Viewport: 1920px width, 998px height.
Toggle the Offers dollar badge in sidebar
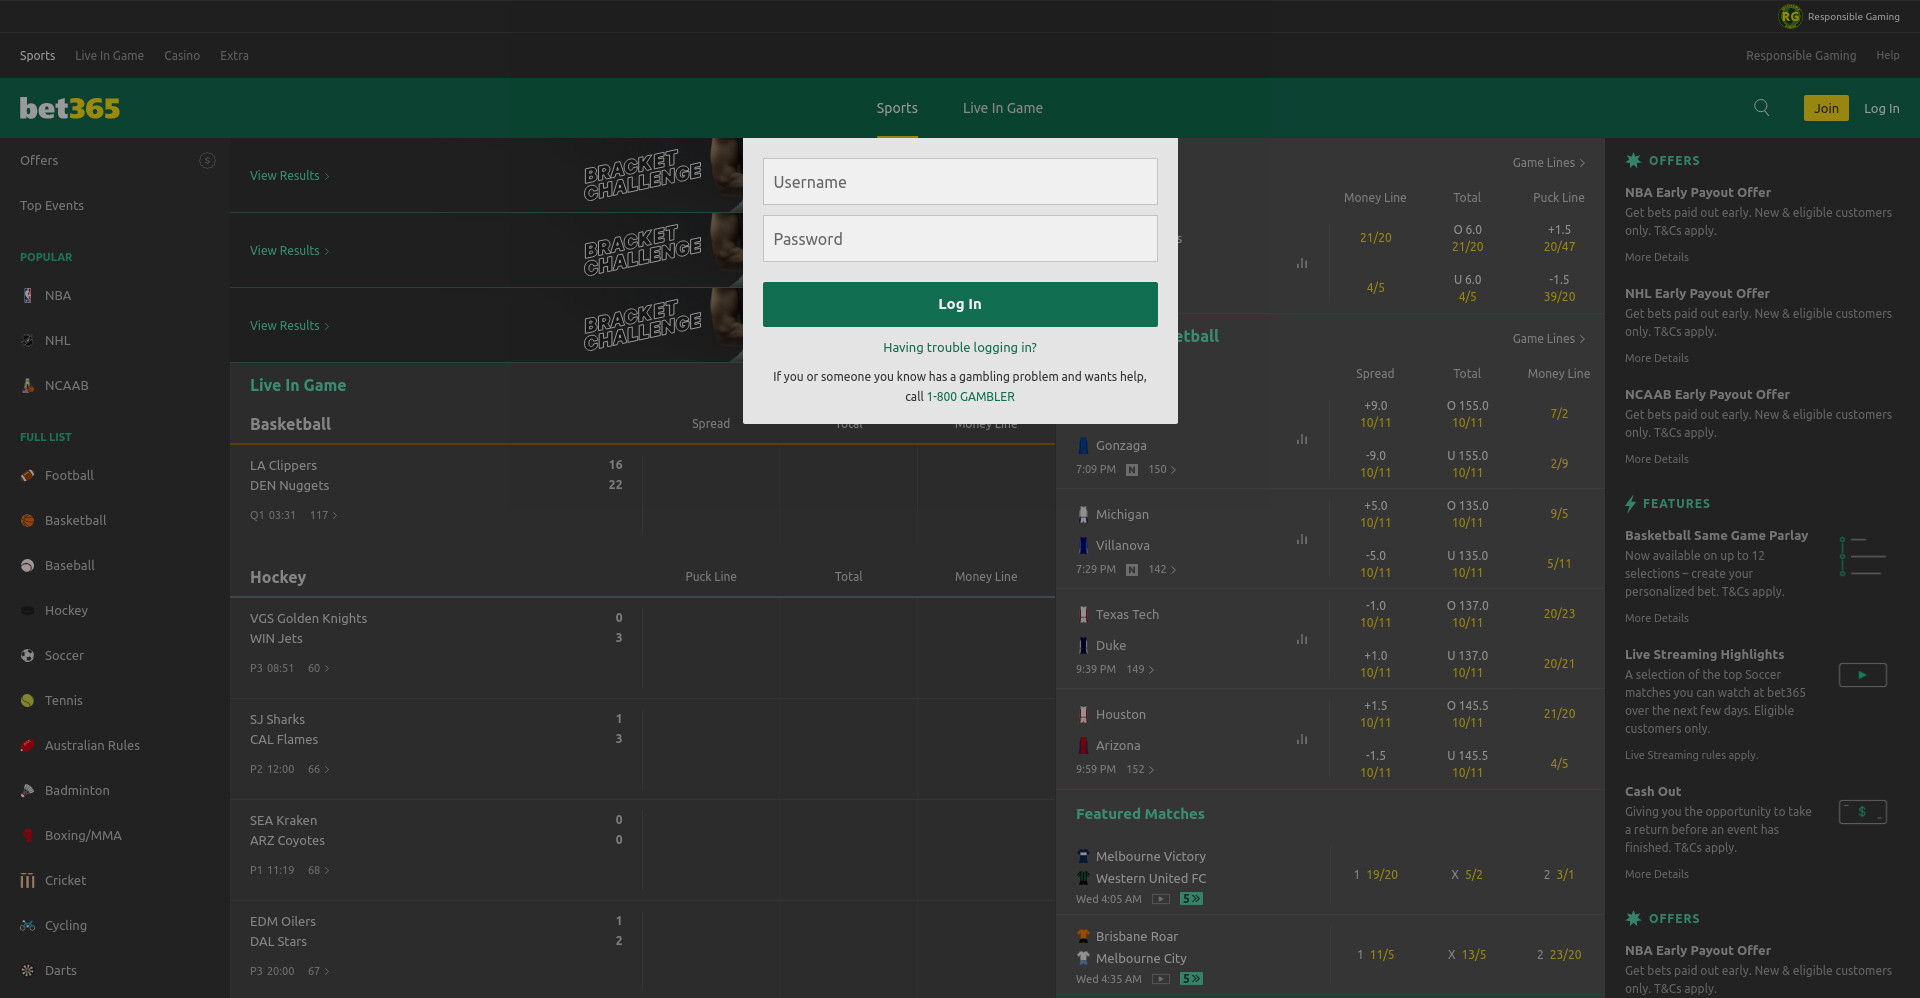[207, 161]
